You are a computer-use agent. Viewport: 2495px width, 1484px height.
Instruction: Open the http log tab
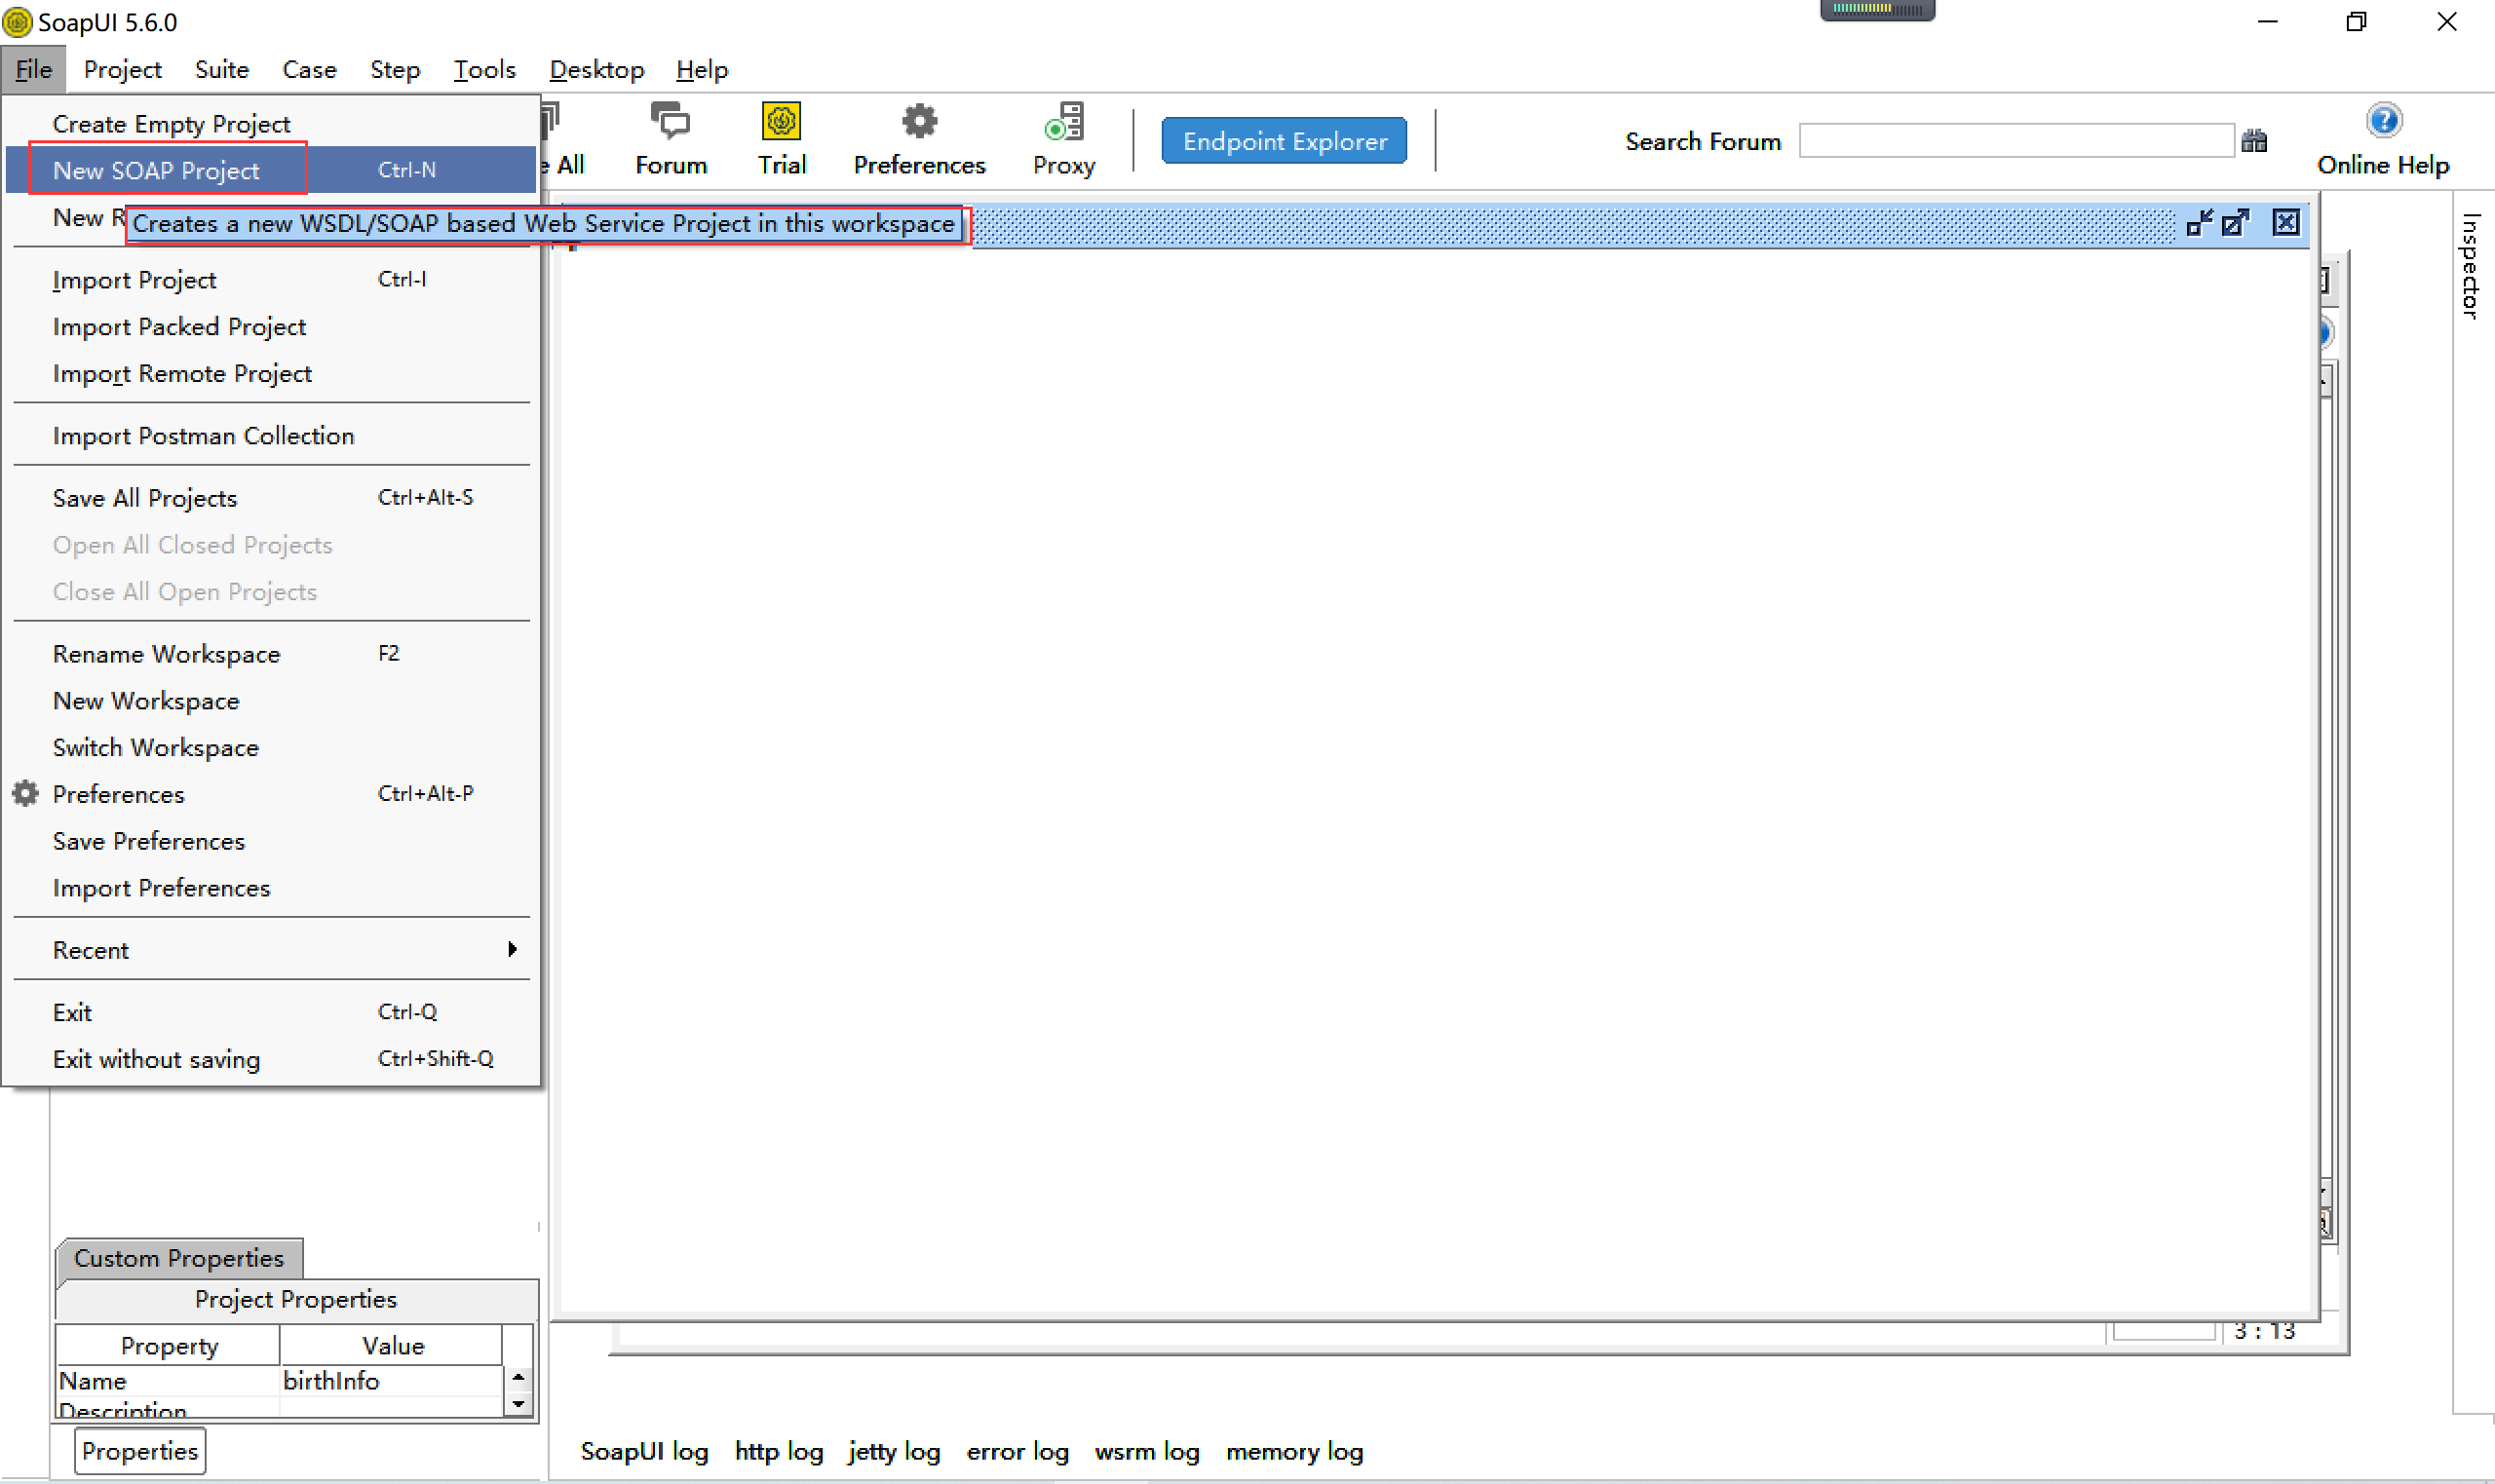[x=779, y=1451]
